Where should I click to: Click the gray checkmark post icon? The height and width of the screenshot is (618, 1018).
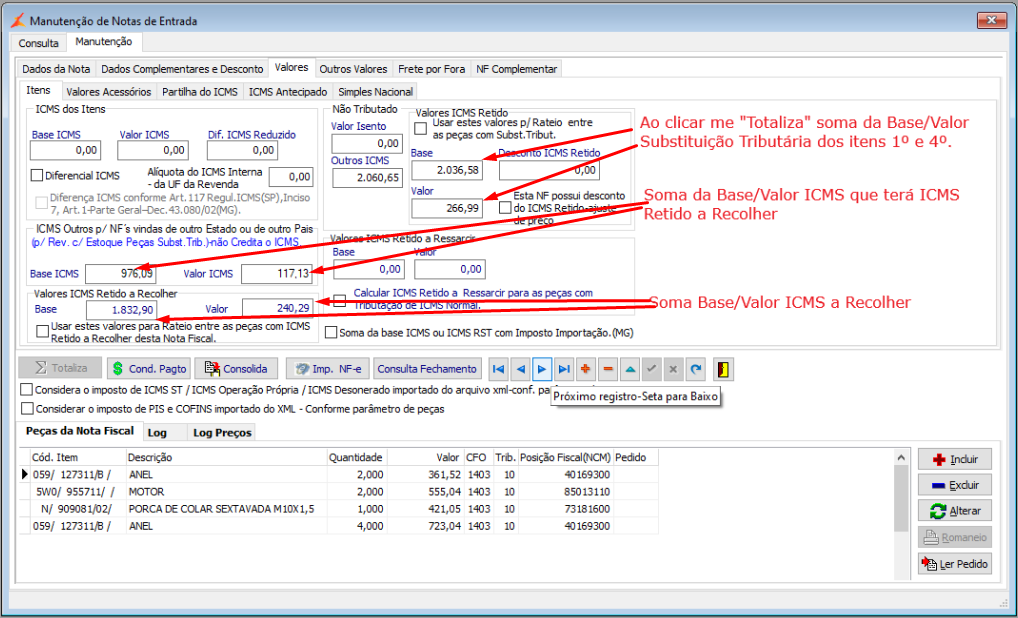click(651, 369)
